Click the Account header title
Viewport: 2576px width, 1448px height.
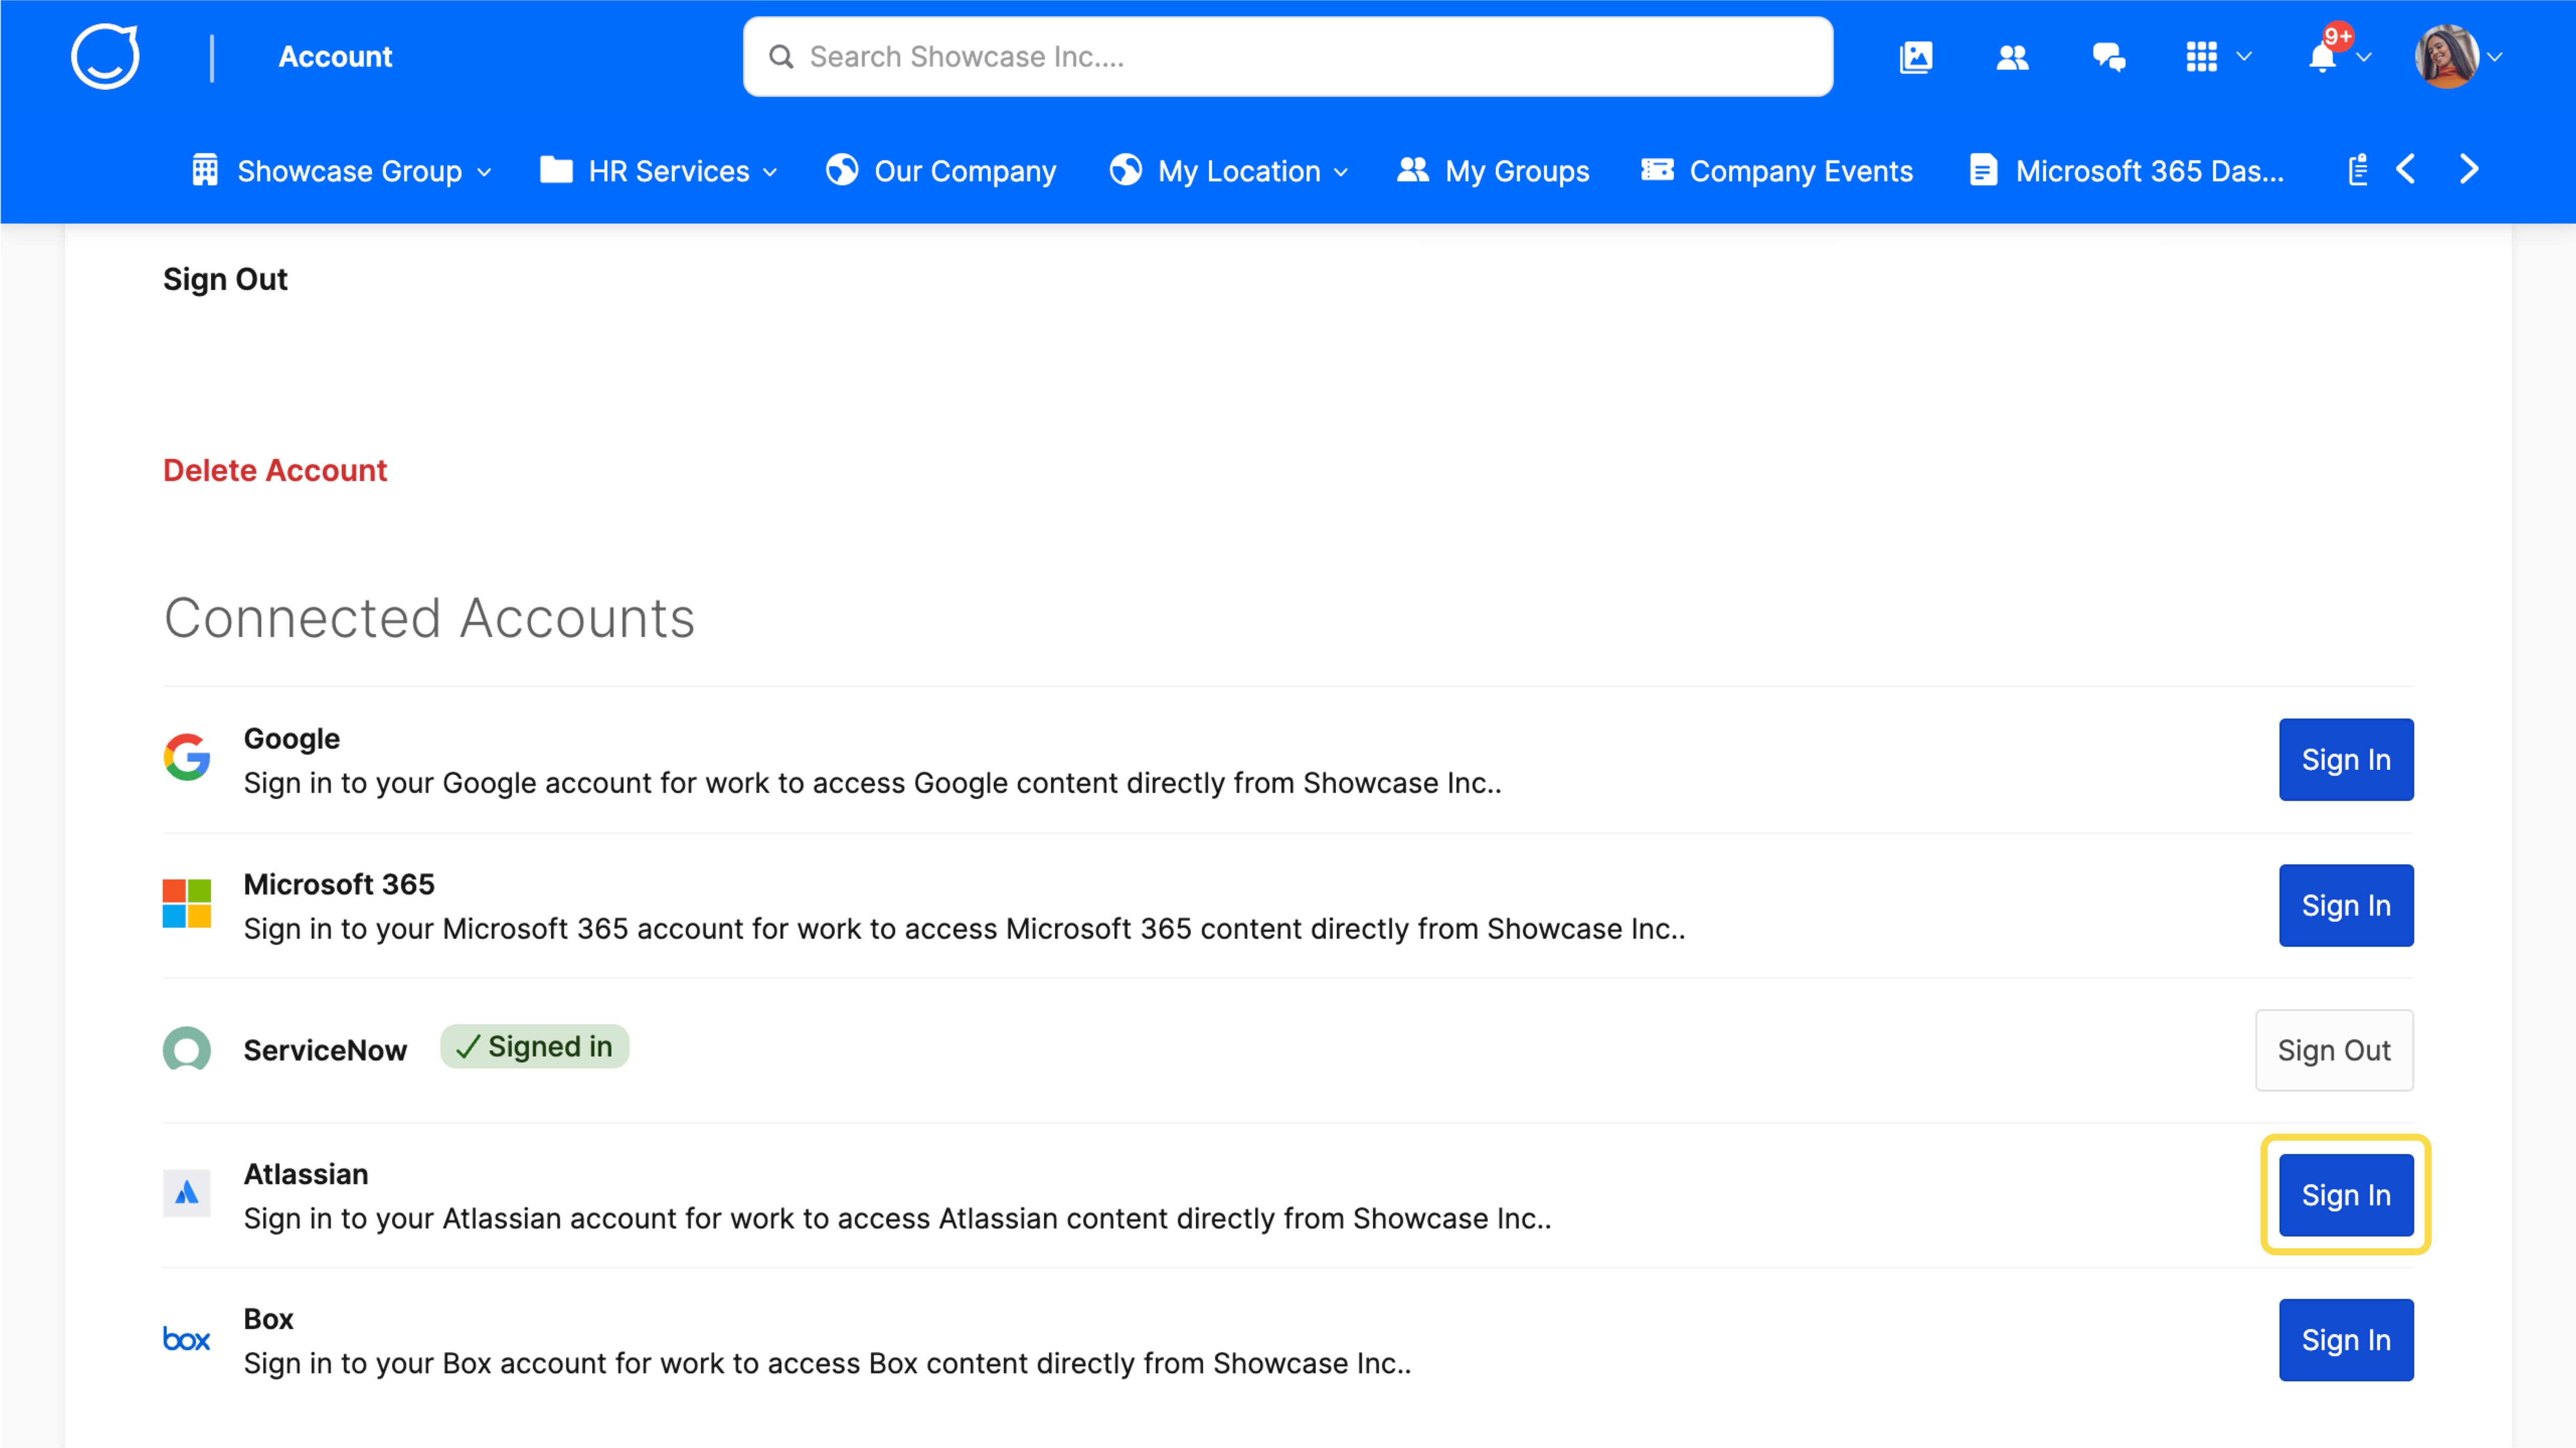335,57
